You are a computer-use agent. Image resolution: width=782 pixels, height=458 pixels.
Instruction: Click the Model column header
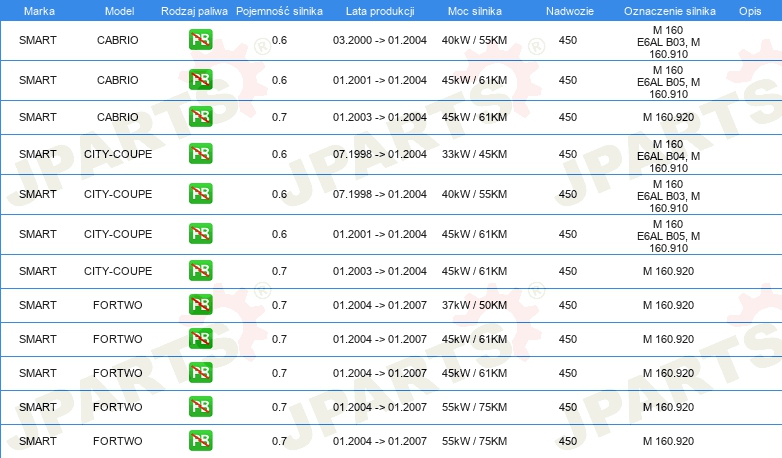coord(119,11)
